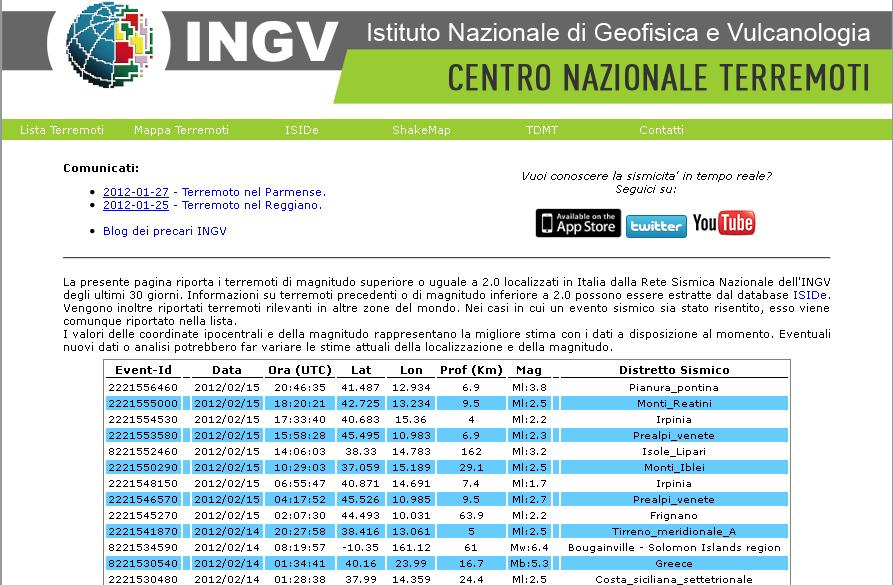Screen dimensions: 893x585
Task: Click the Ora (UTC) column header
Action: tap(300, 370)
